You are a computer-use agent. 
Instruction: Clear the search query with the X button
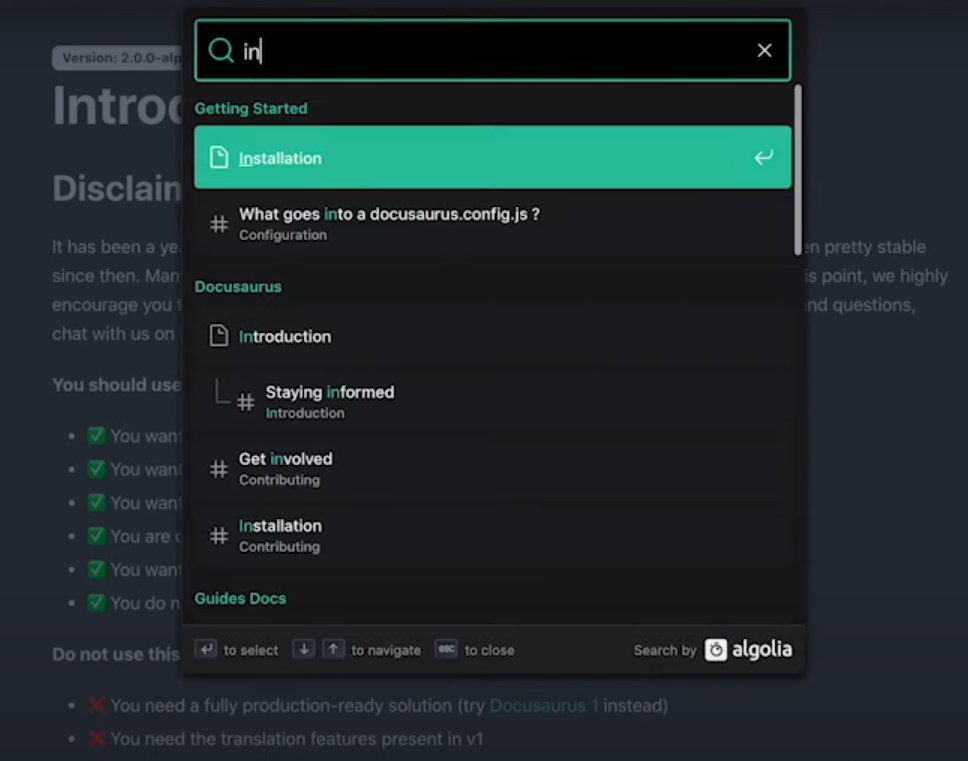[x=764, y=51]
